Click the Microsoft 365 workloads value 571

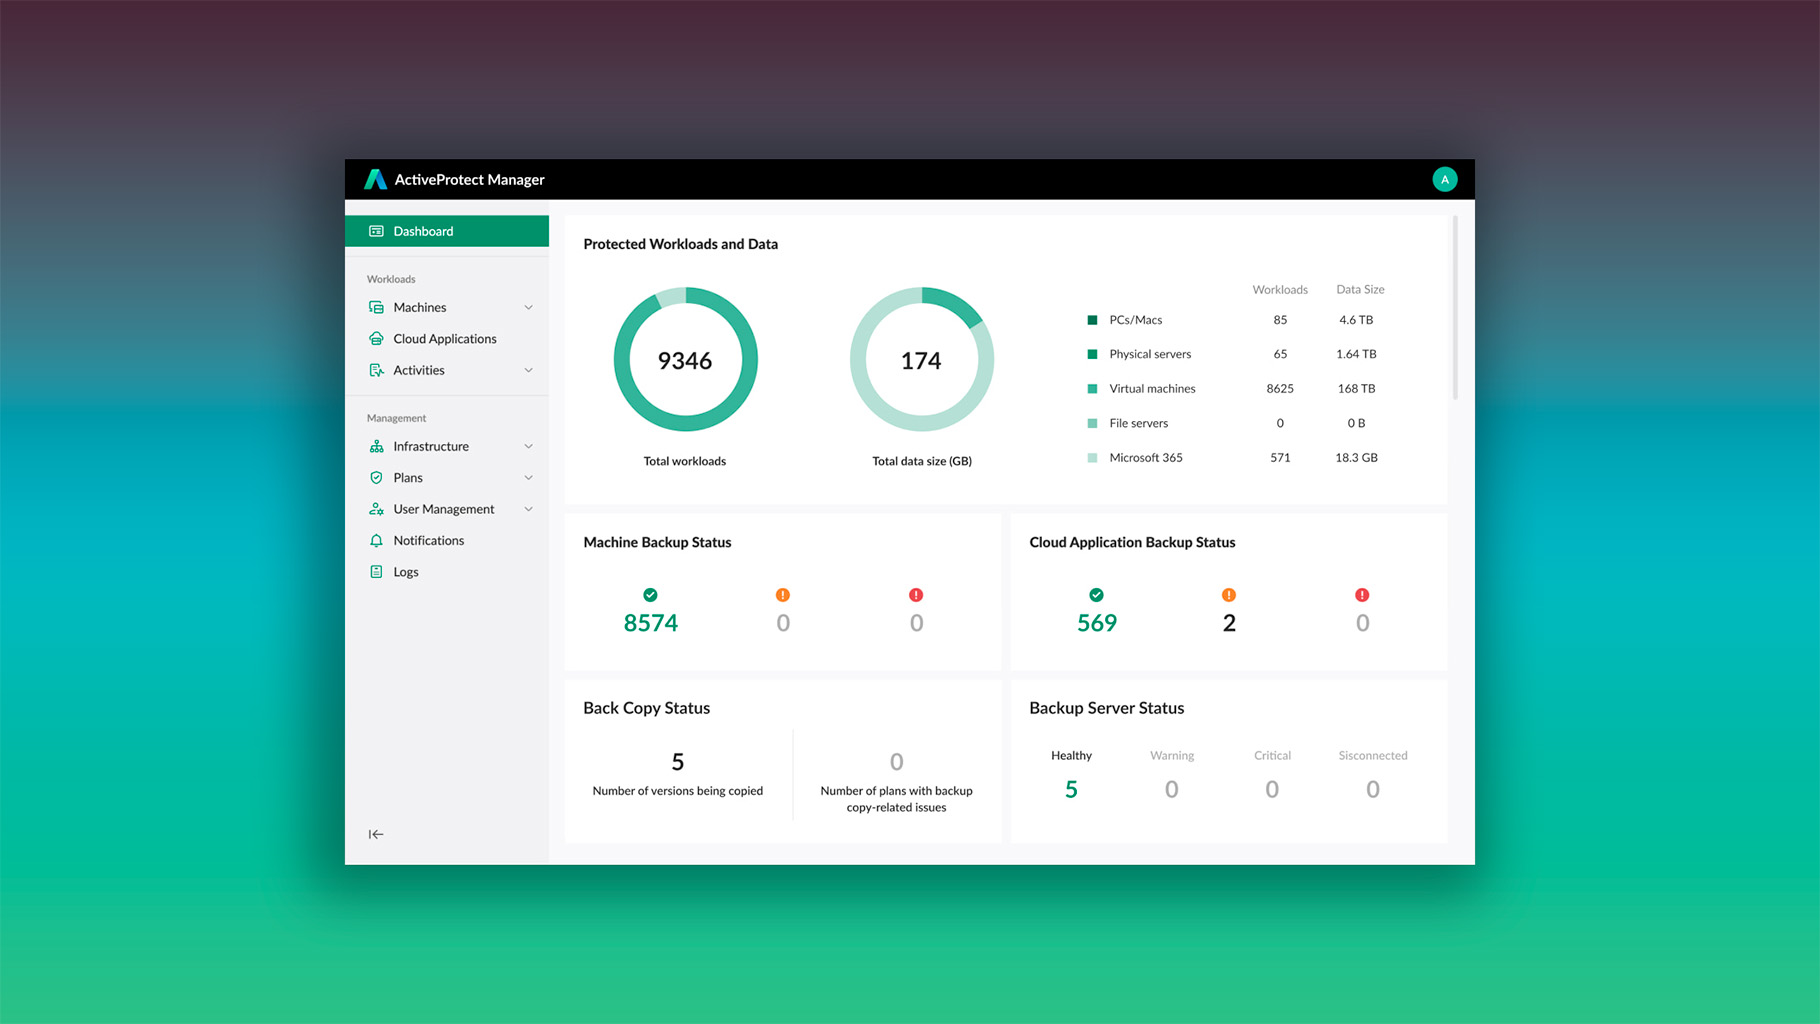[x=1280, y=458]
